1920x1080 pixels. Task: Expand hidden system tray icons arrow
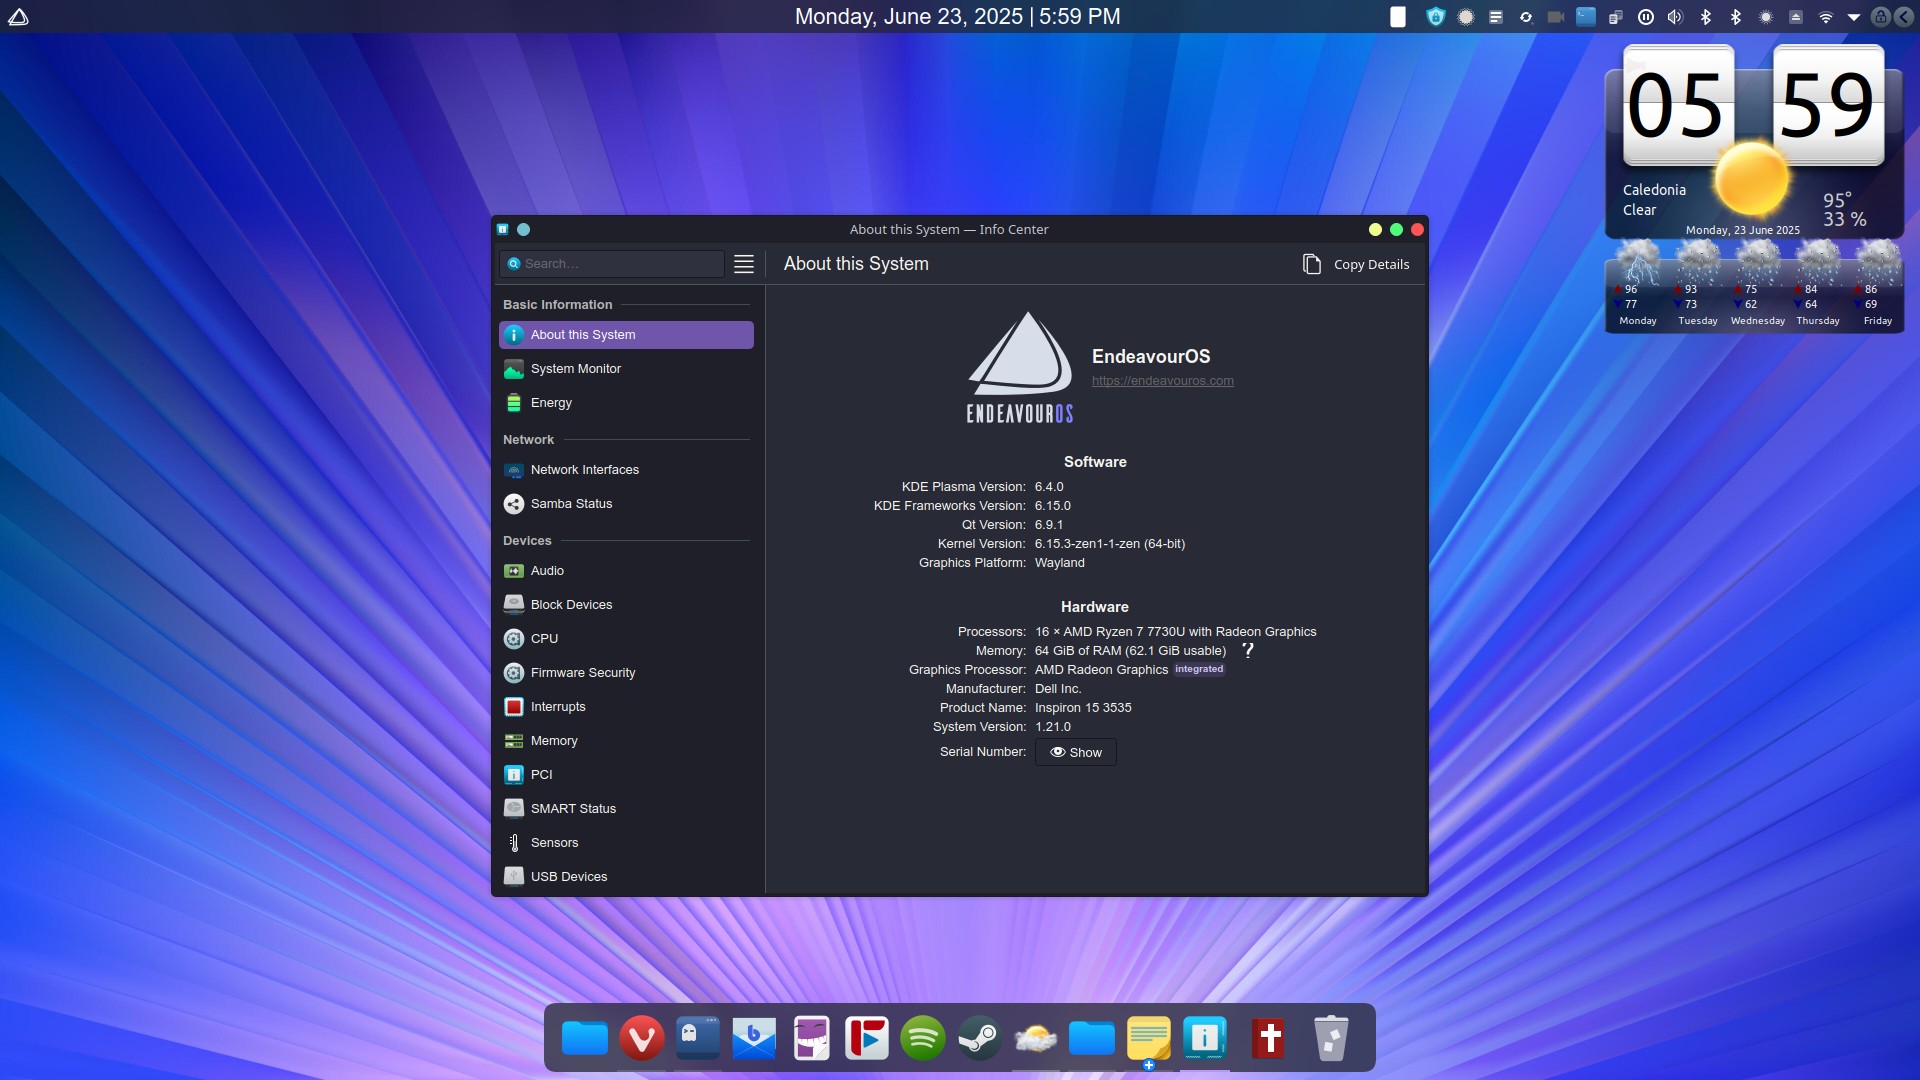[x=1853, y=17]
